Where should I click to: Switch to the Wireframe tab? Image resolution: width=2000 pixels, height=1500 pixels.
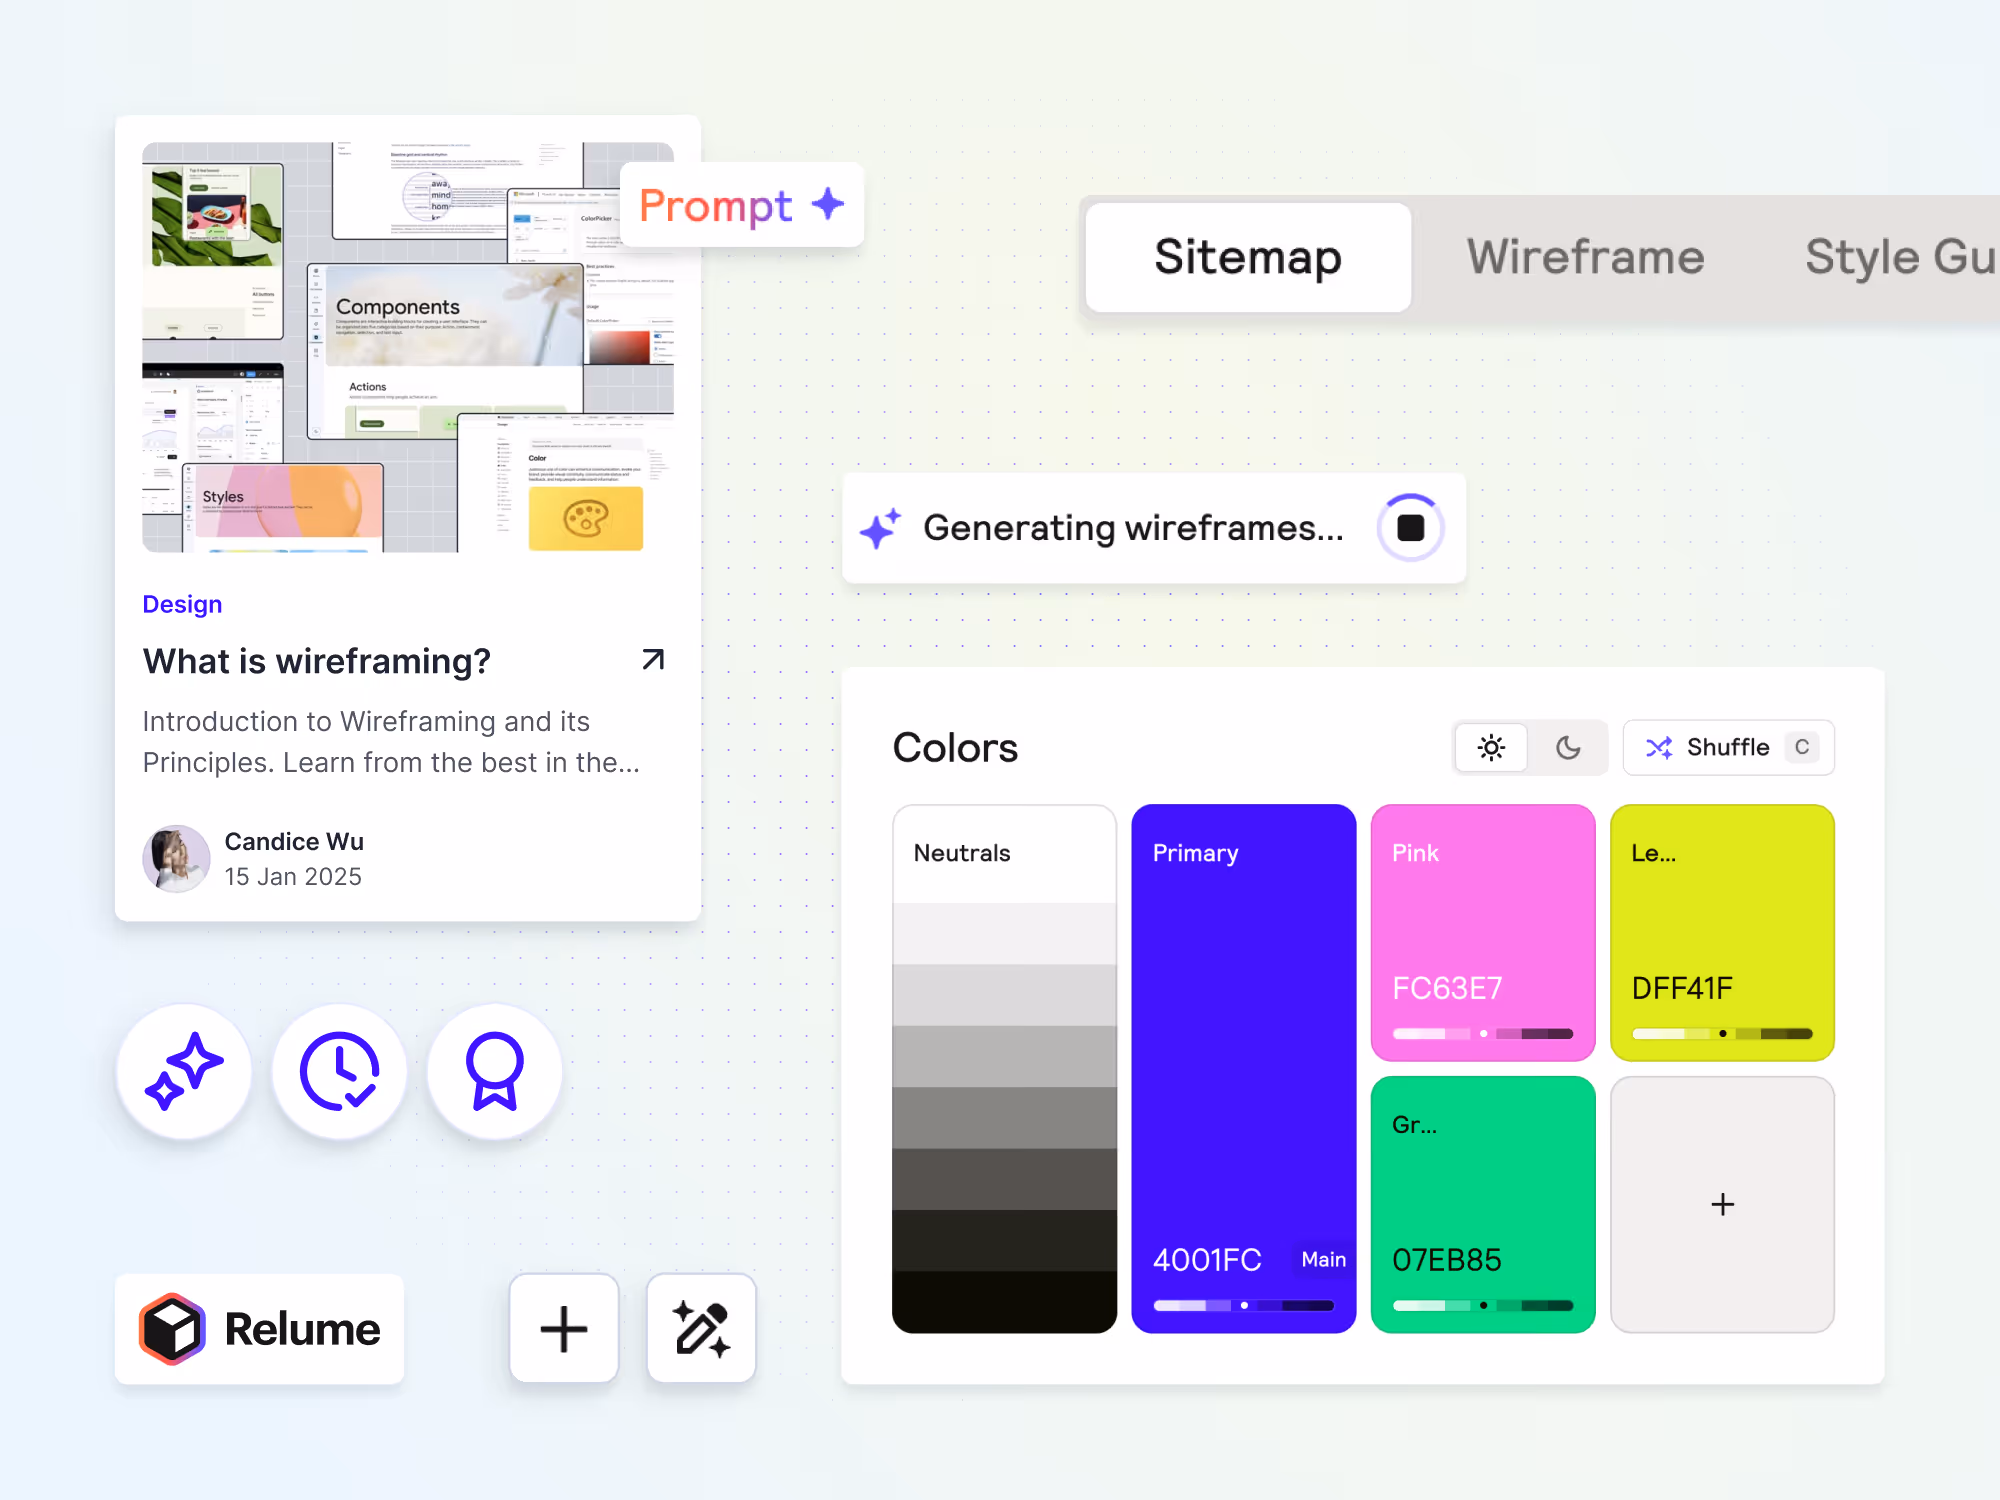(x=1585, y=257)
